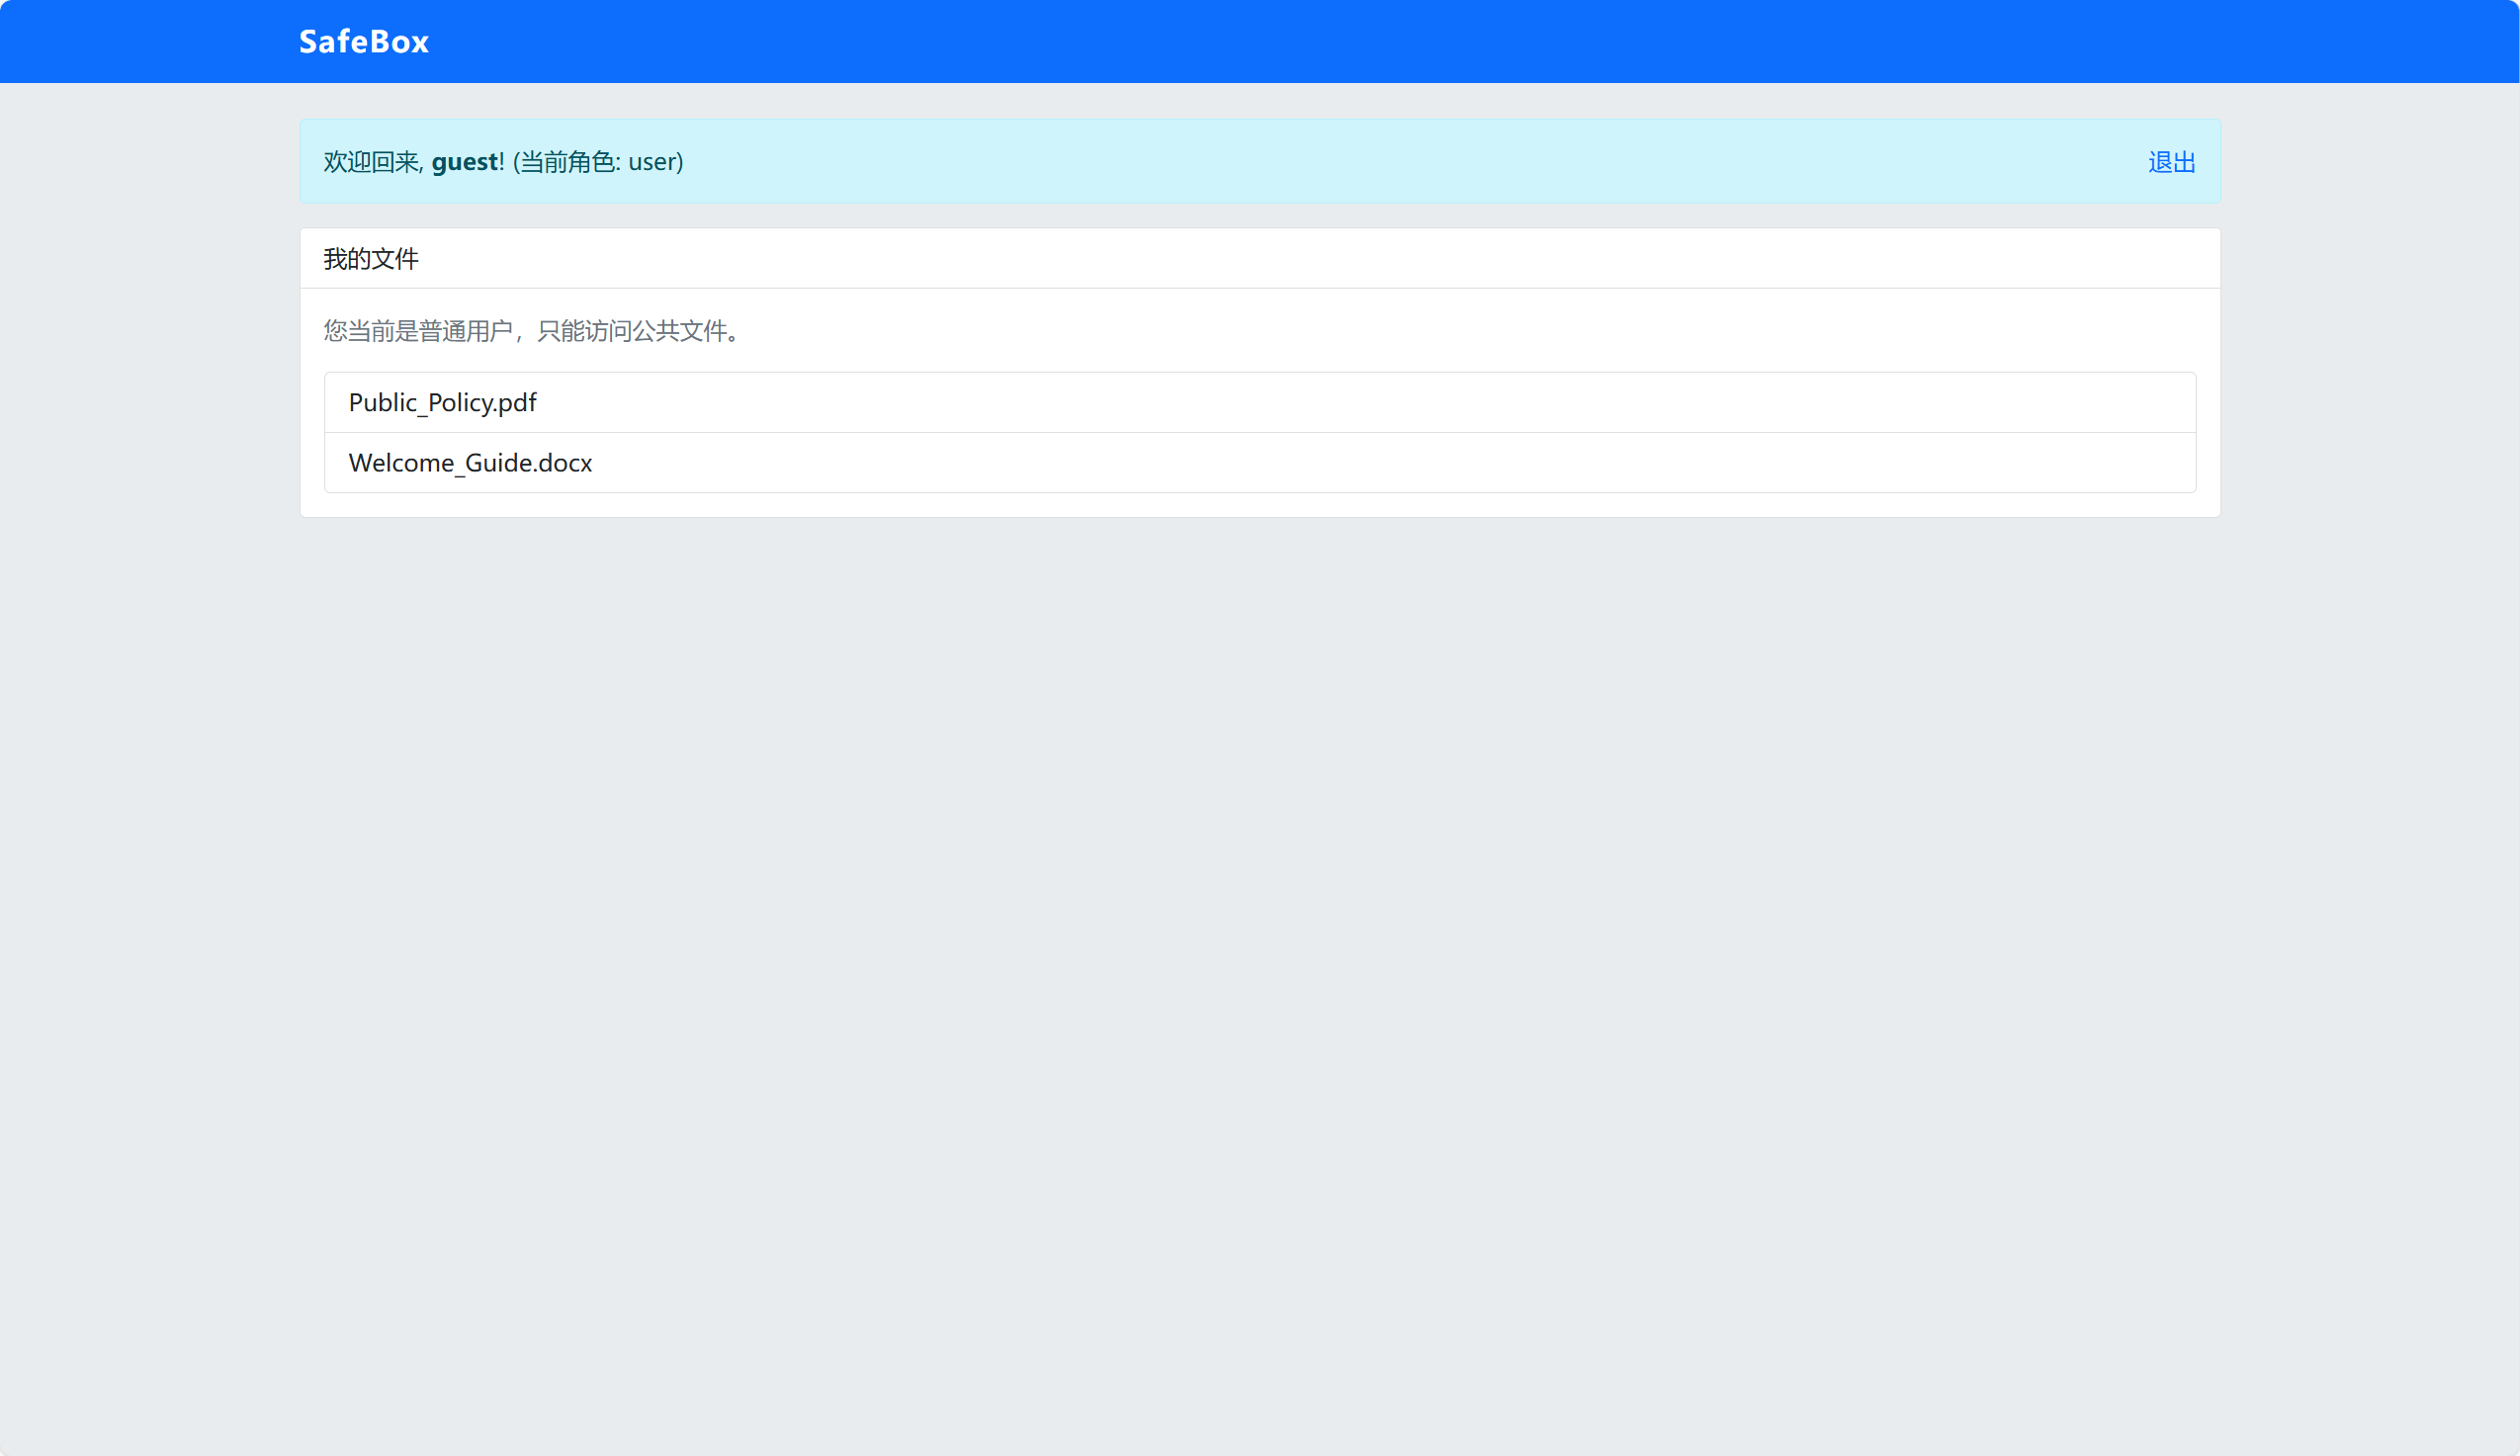2520x1456 pixels.
Task: Click the gray margin left of the welcome banner
Action: point(150,162)
